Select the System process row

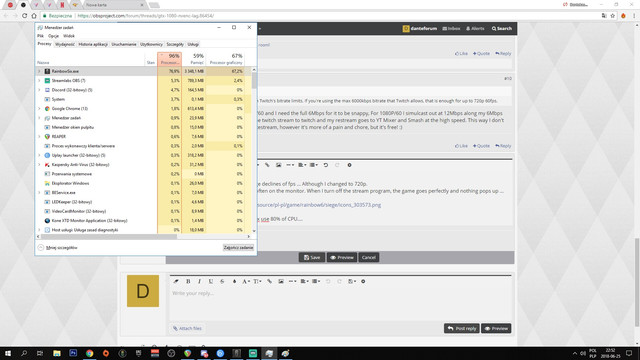143,99
